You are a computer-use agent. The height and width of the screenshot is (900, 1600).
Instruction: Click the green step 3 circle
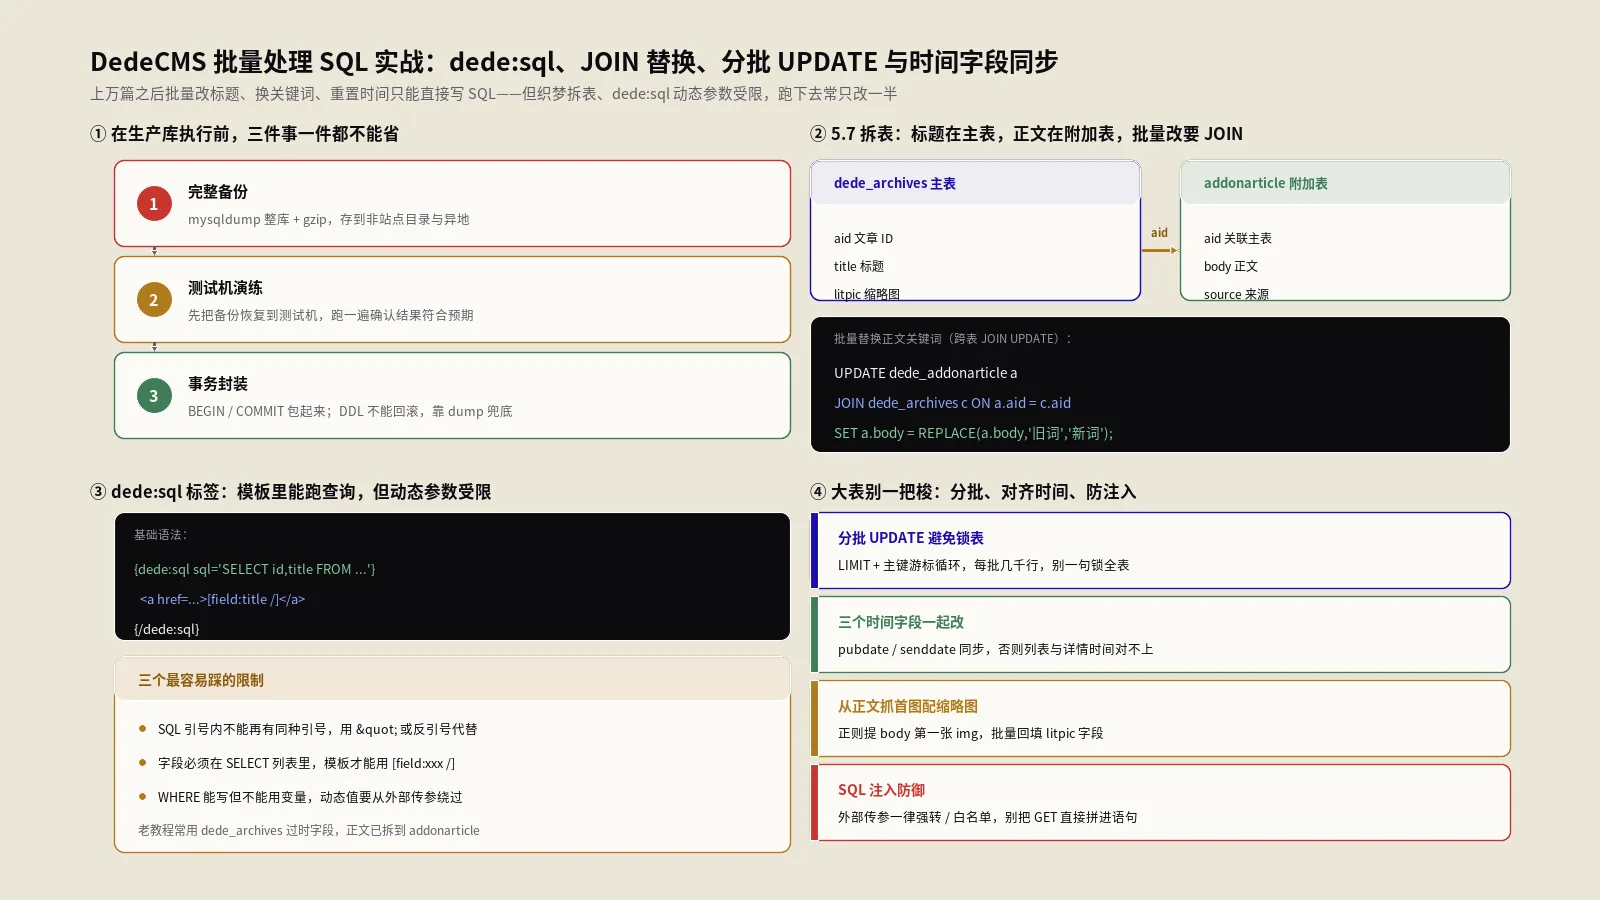[154, 396]
